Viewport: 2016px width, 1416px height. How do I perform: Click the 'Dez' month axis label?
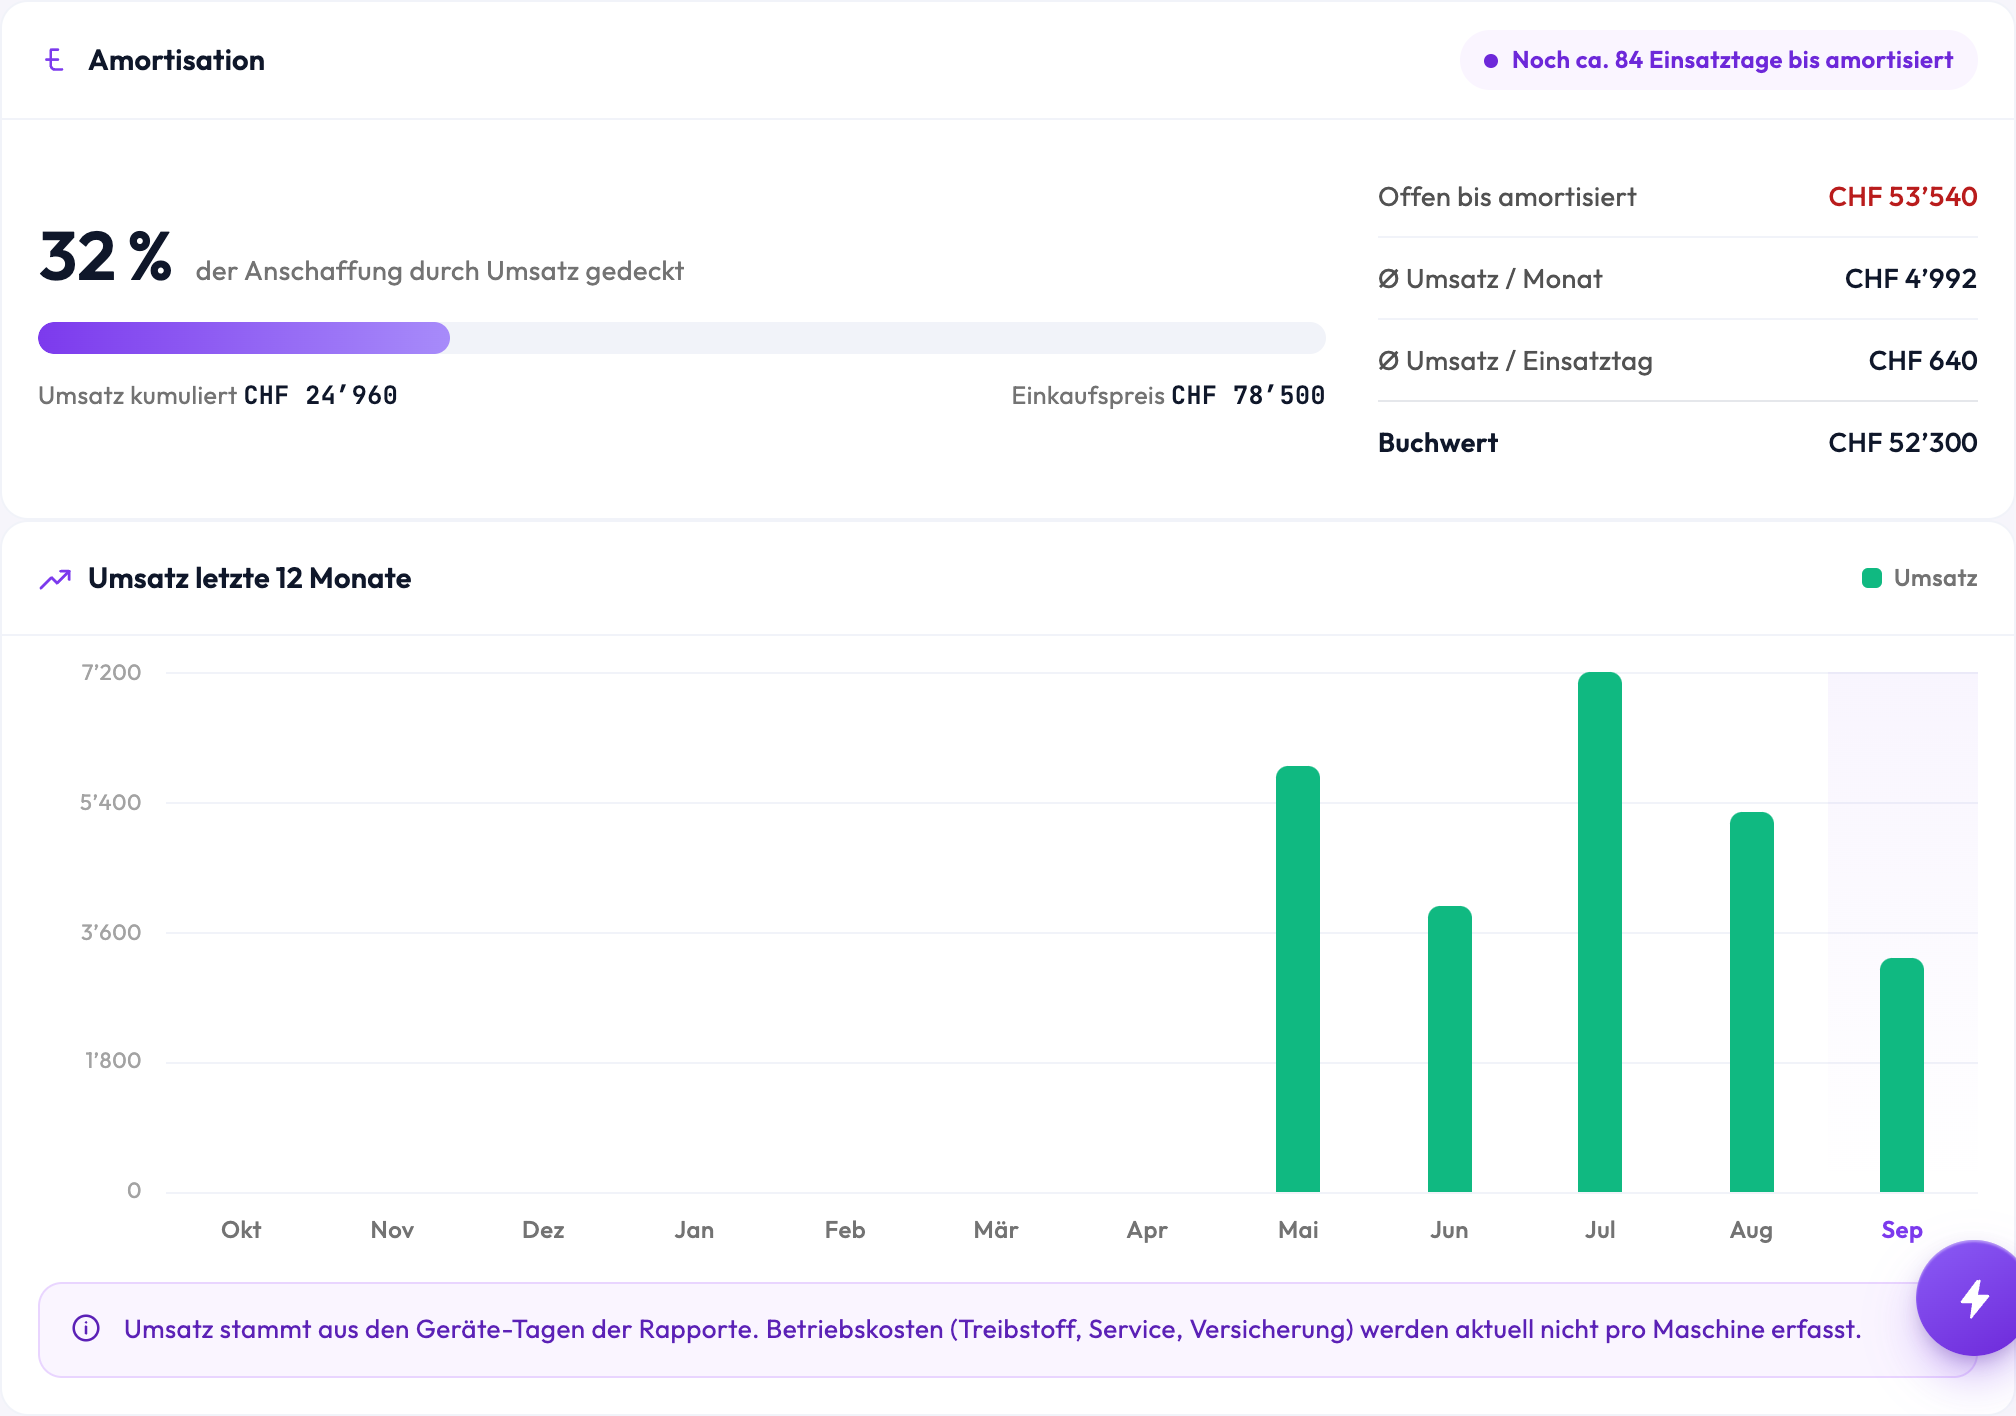click(x=543, y=1230)
